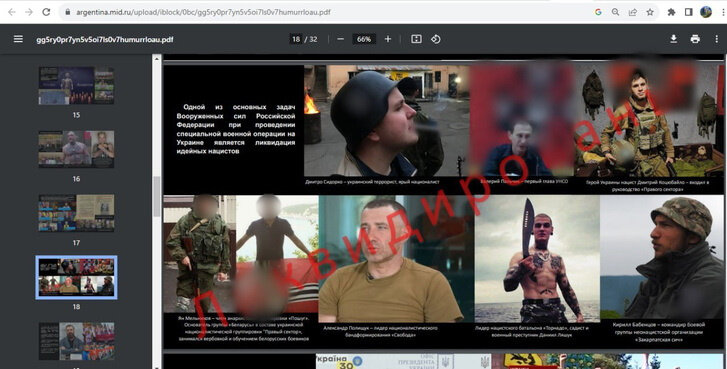Click the address bar URL

tap(203, 13)
